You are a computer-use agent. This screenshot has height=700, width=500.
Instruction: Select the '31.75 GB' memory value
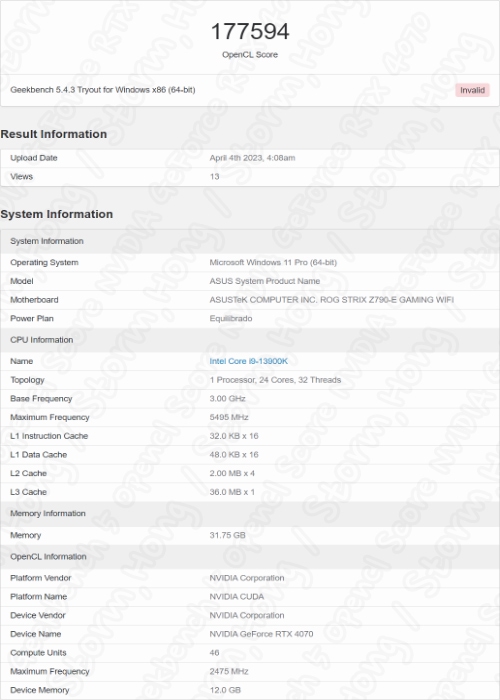[x=228, y=535]
